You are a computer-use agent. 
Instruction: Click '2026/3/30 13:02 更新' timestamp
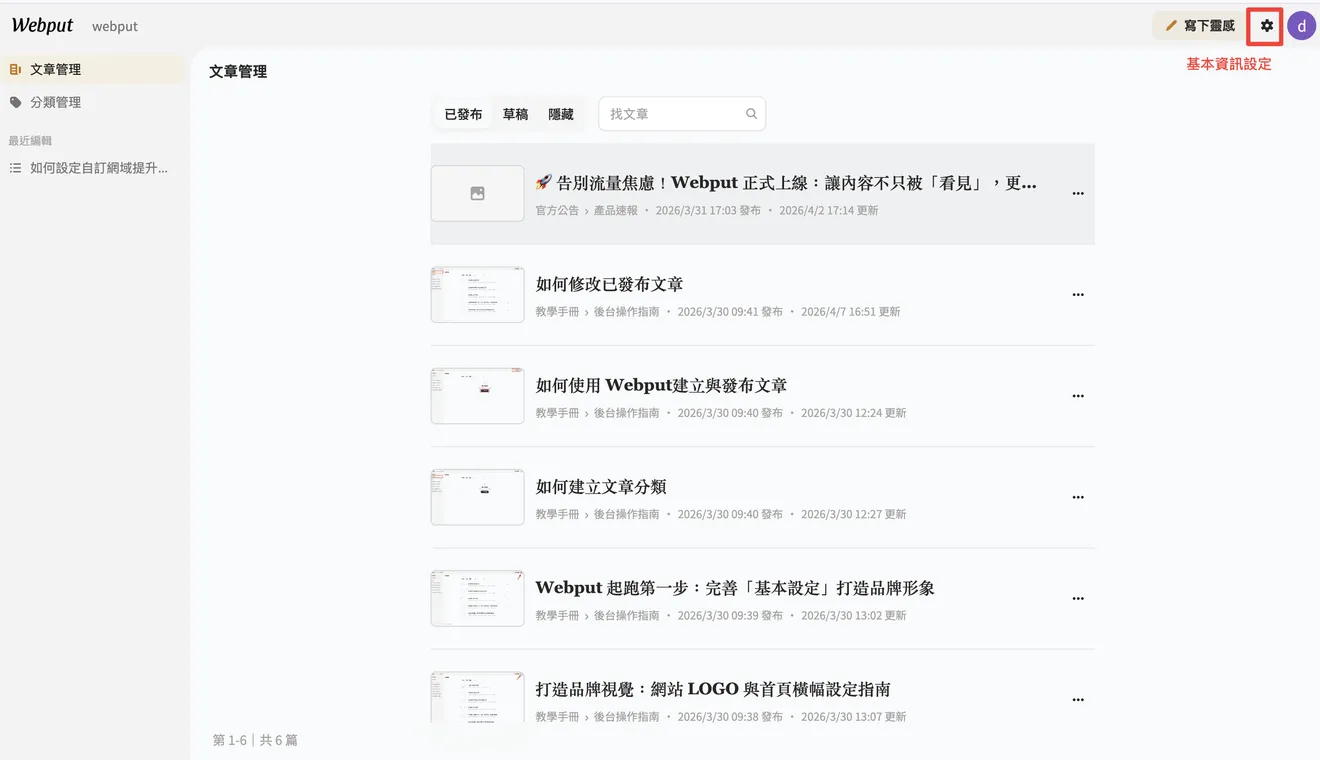point(854,616)
